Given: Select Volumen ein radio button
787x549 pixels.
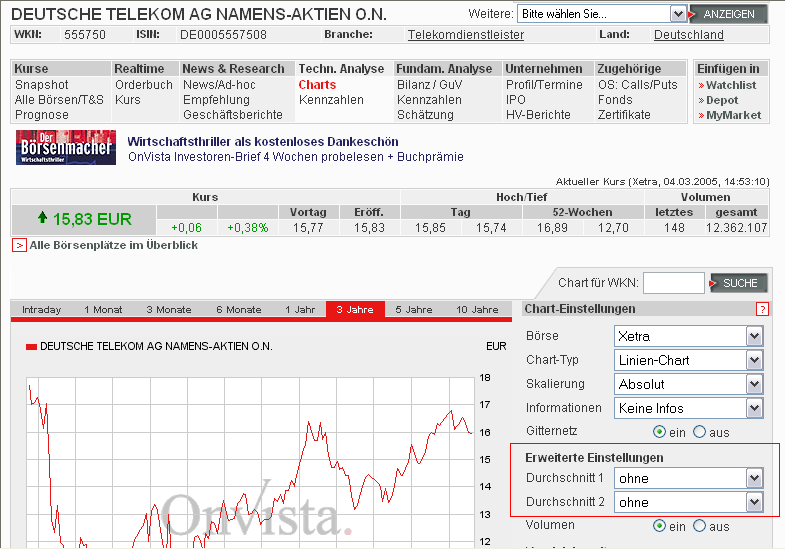Looking at the screenshot, I should (659, 525).
